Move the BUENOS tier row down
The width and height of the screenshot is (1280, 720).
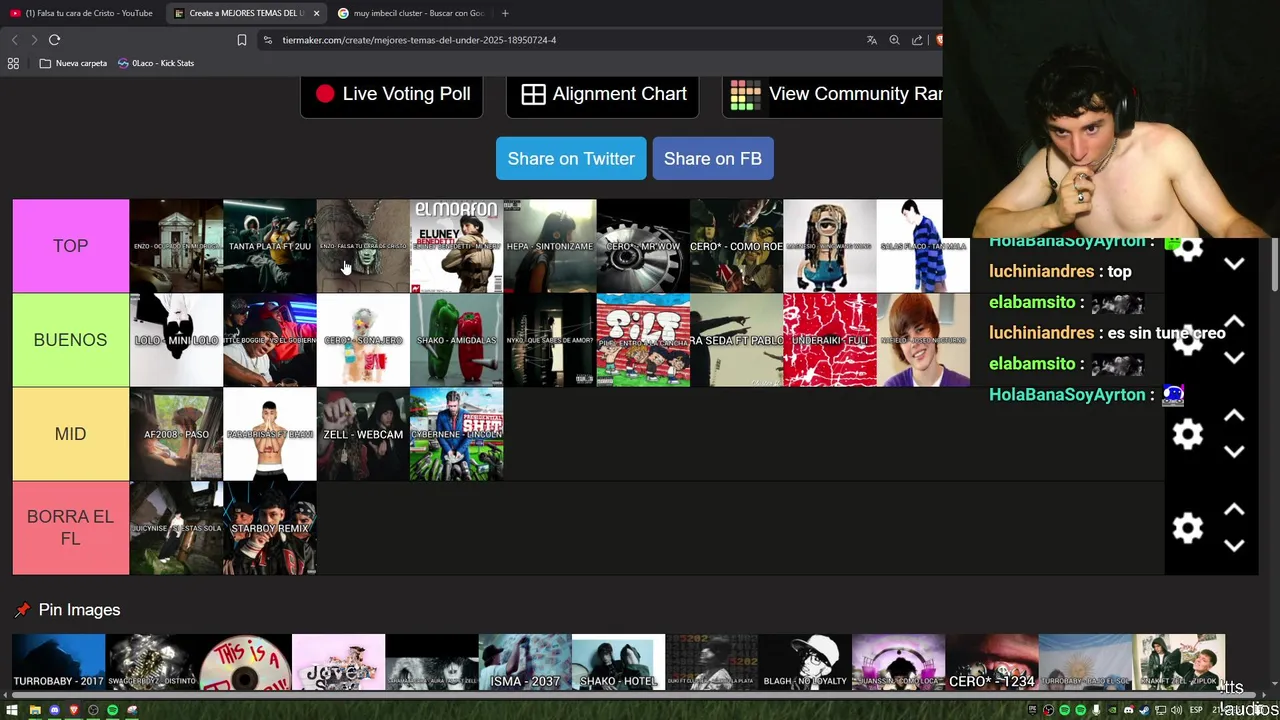(x=1234, y=358)
